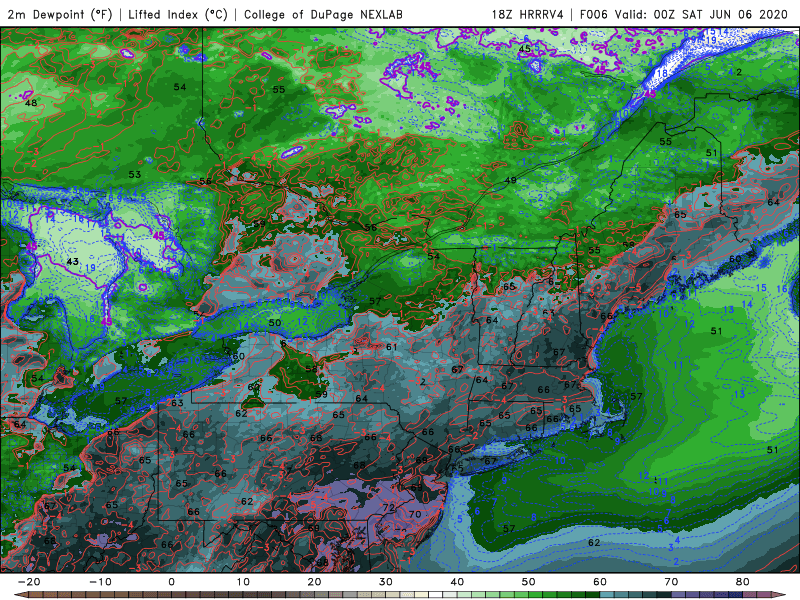
Task: Click the "Lifted Index (°C)" header label
Action: click(x=178, y=14)
